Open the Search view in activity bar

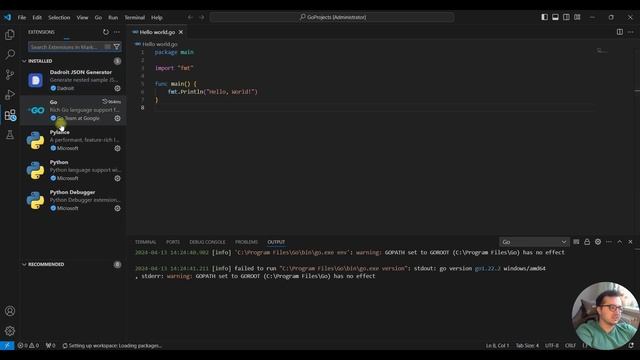point(10,54)
